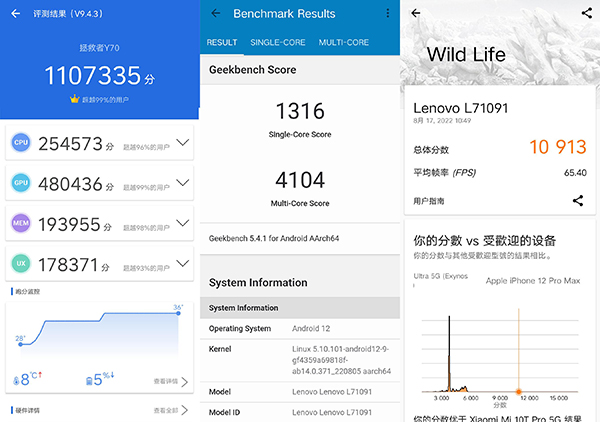Tap the temperature monitoring line graph
This screenshot has width=600, height=422.
coord(100,330)
